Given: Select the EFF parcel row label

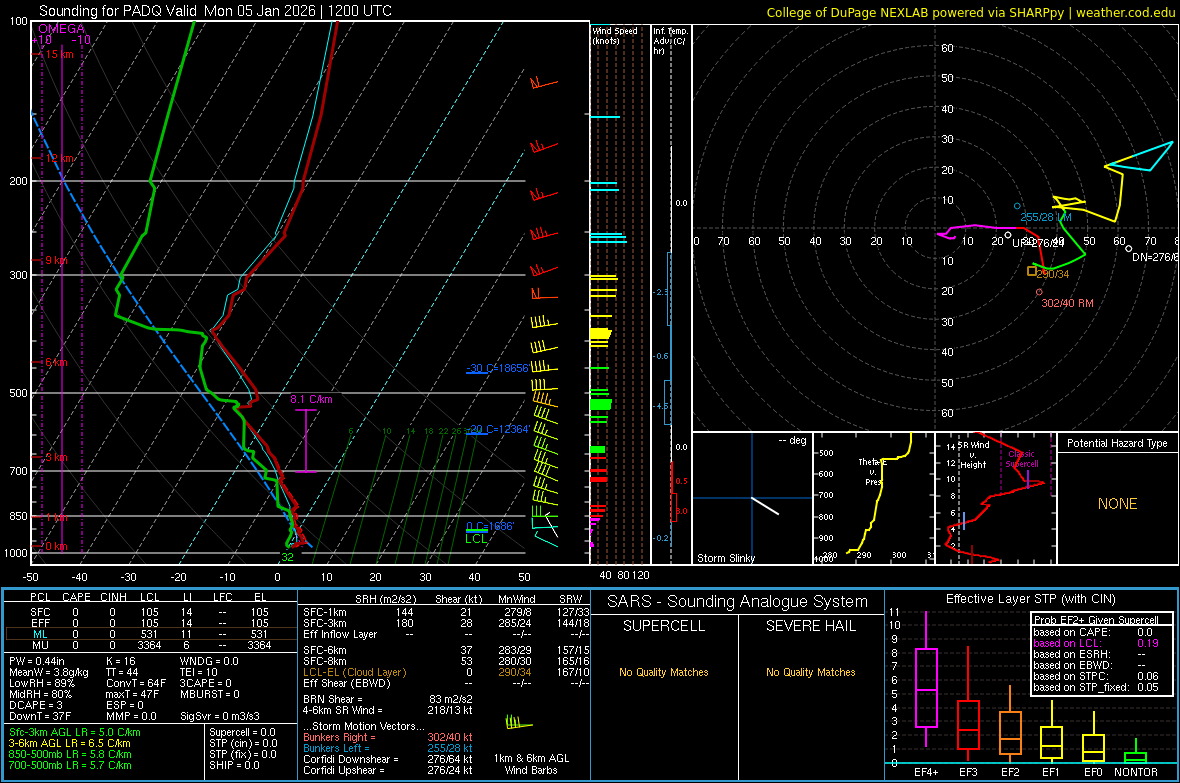Looking at the screenshot, I should [x=40, y=623].
